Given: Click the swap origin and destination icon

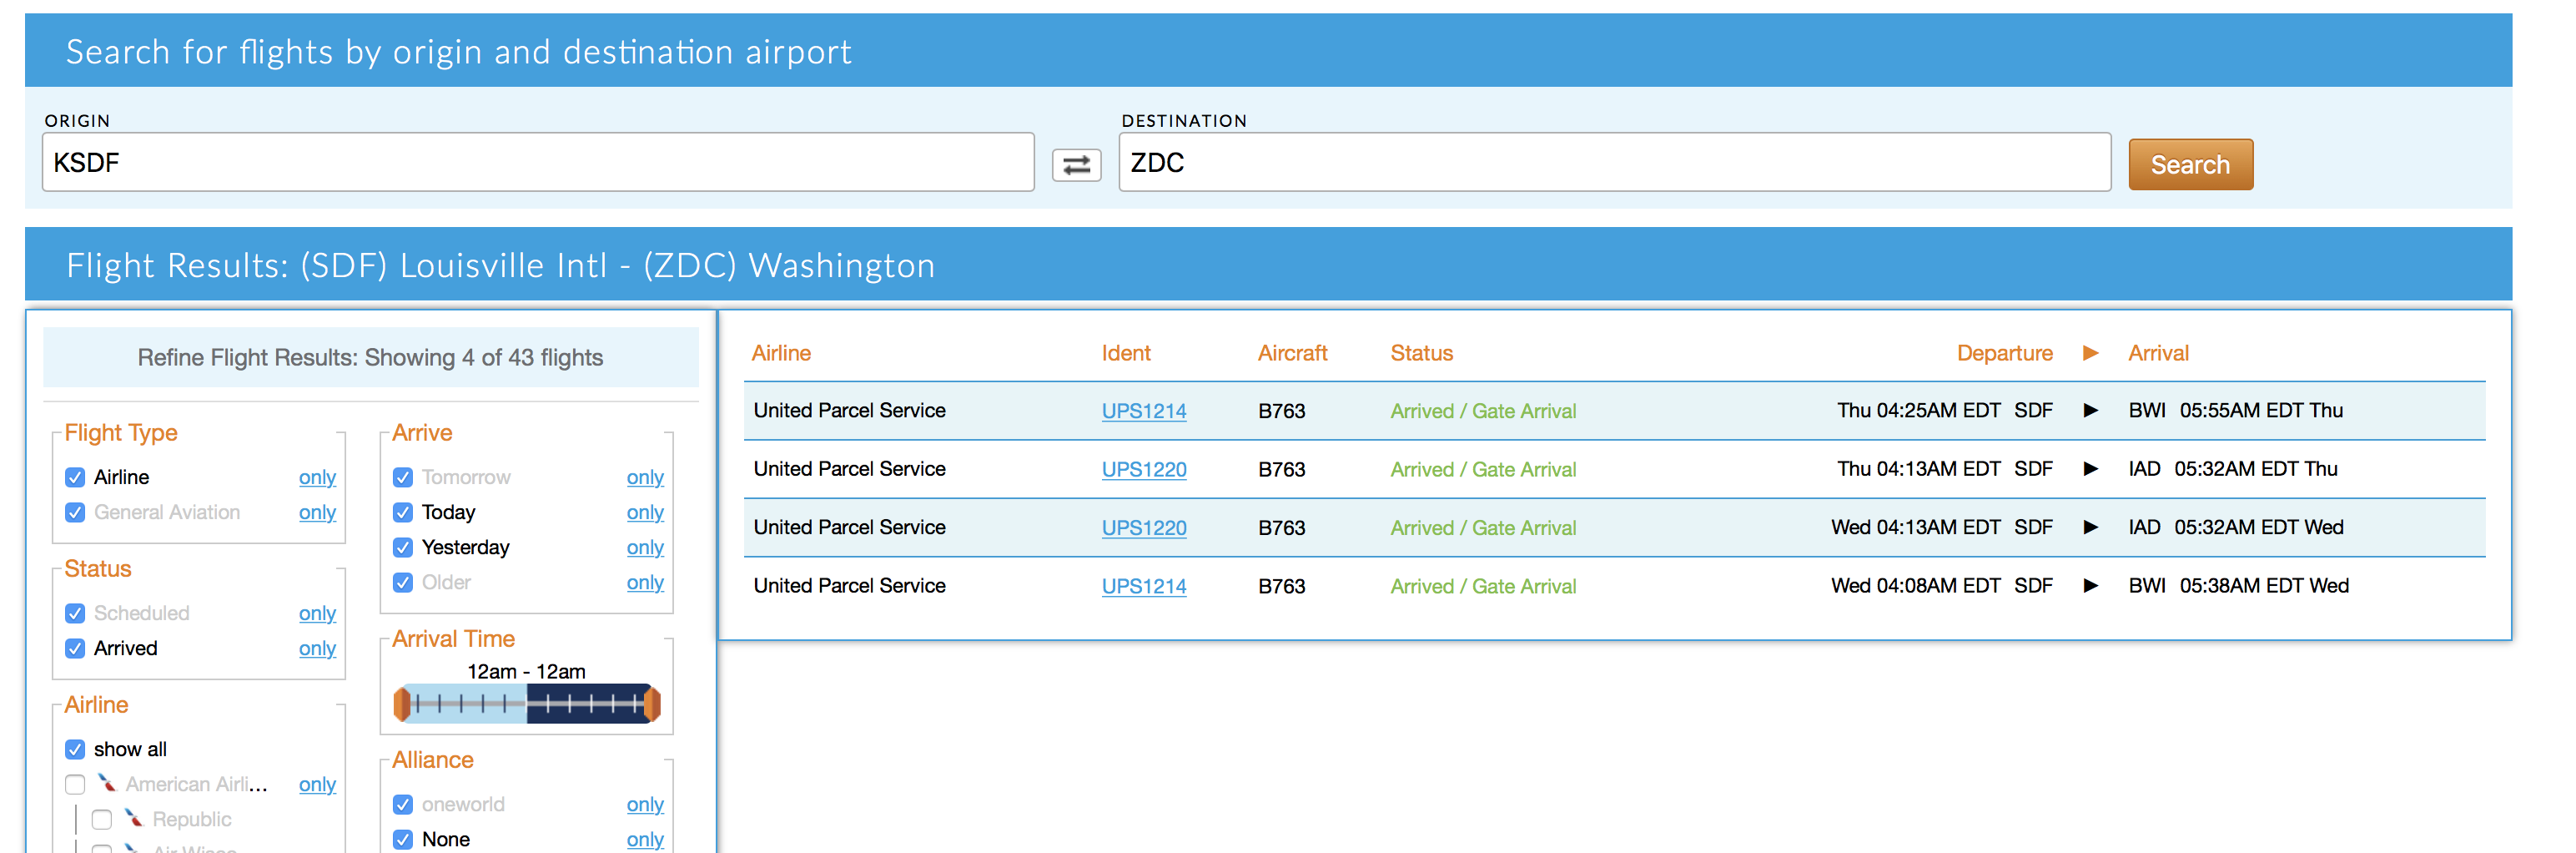Looking at the screenshot, I should (x=1075, y=165).
